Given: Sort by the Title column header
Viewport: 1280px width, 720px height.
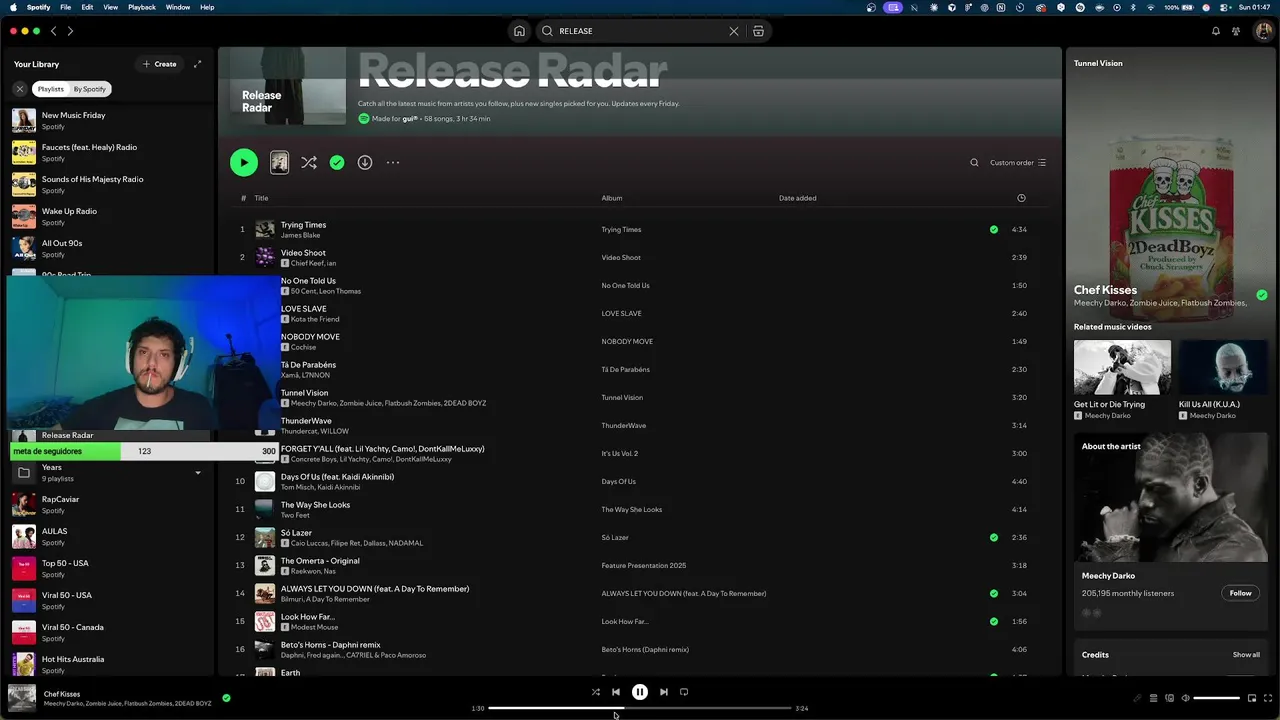Looking at the screenshot, I should pyautogui.click(x=261, y=198).
